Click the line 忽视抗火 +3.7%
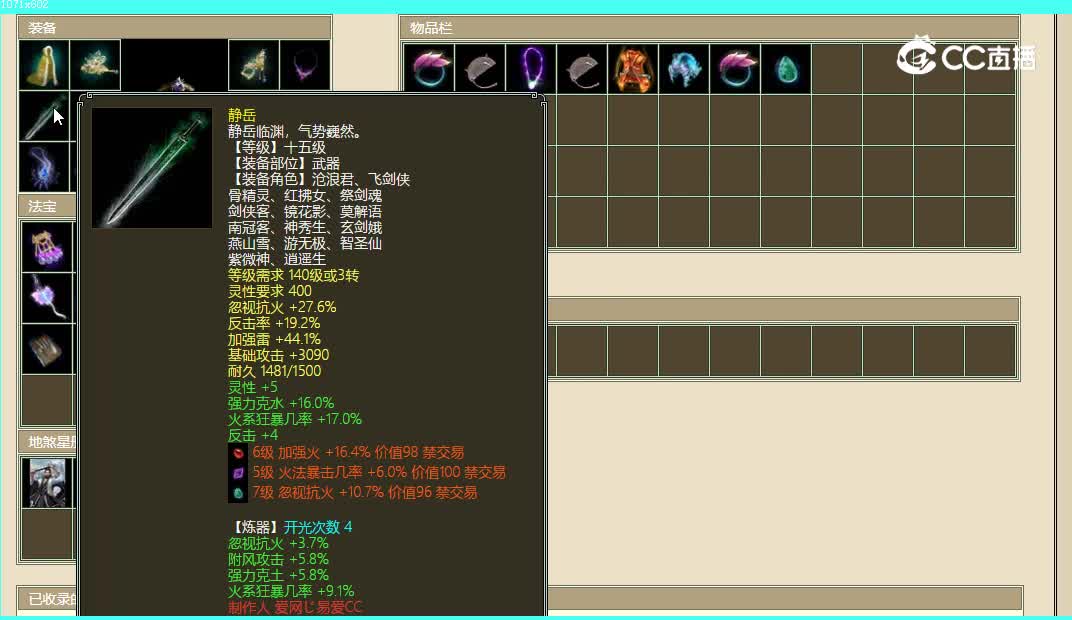This screenshot has width=1072, height=620. coord(278,543)
